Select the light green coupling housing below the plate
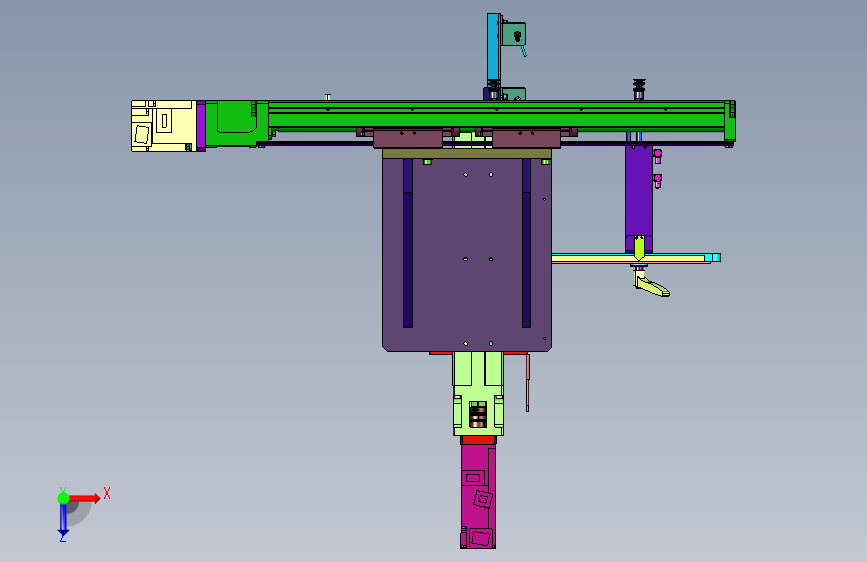The width and height of the screenshot is (867, 562). tap(478, 393)
